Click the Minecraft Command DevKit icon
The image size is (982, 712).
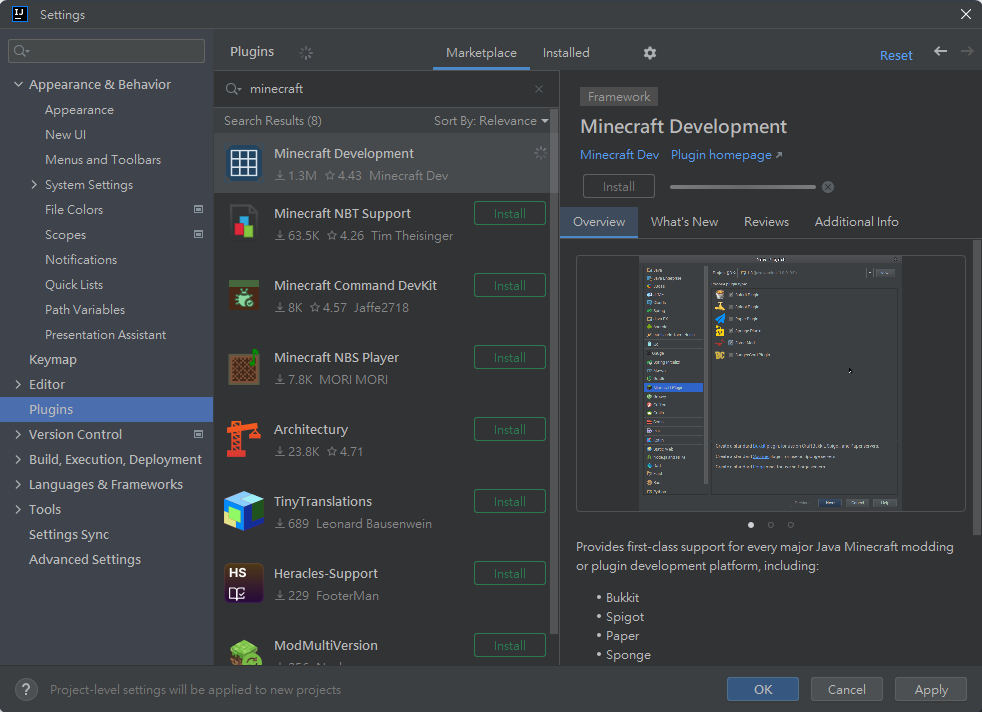[244, 294]
